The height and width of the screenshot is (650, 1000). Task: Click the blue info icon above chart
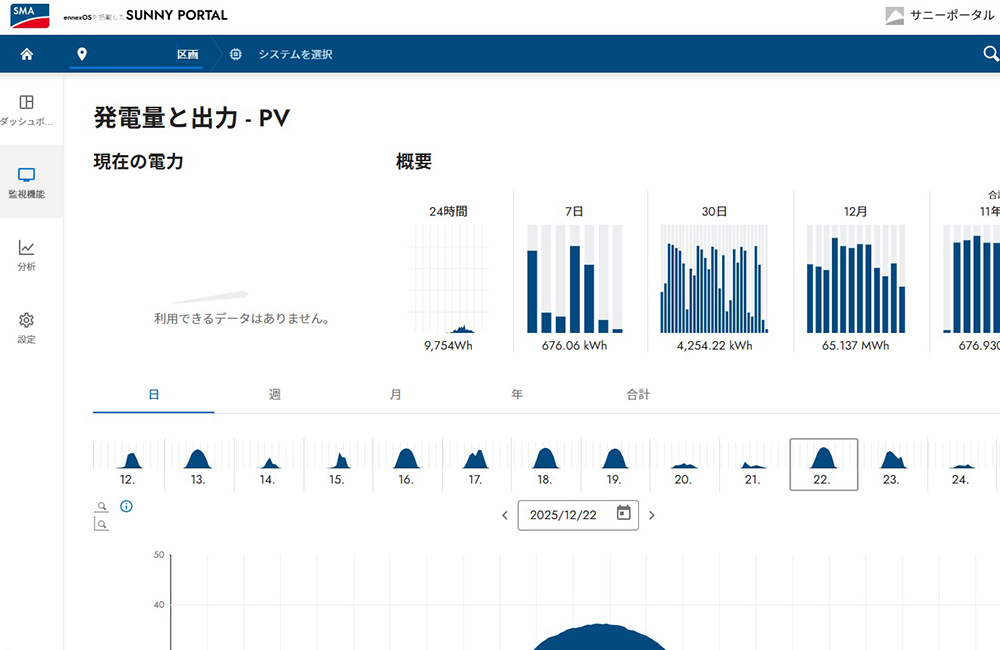[126, 506]
